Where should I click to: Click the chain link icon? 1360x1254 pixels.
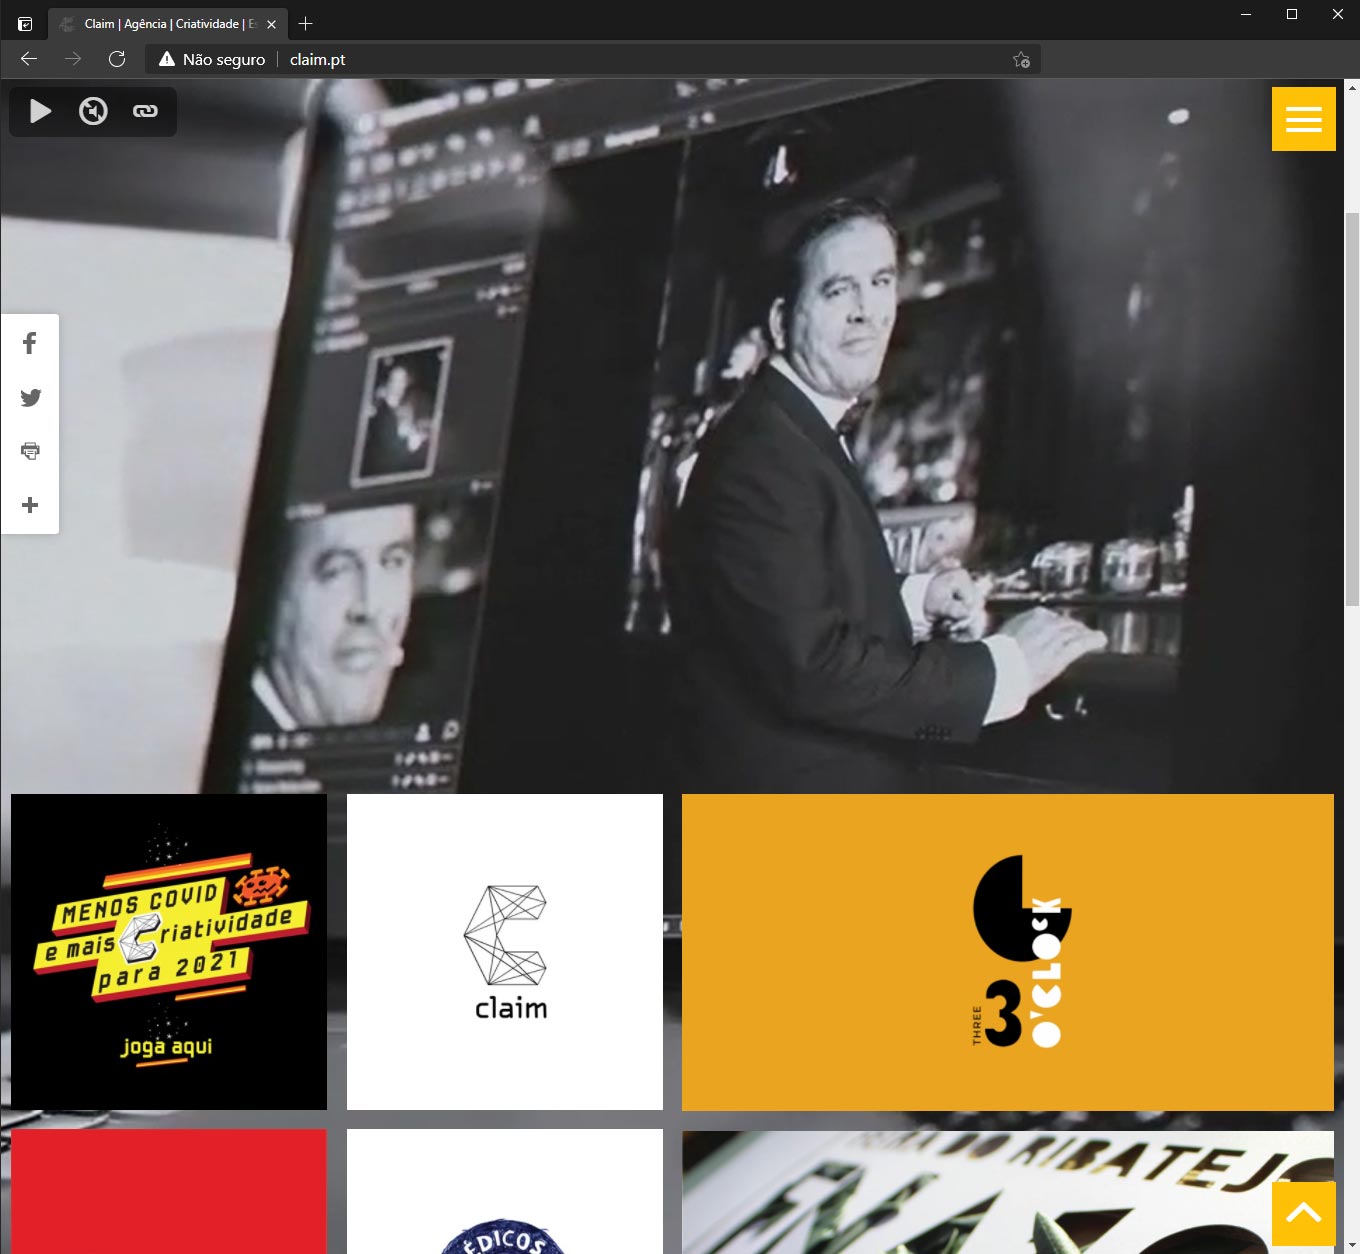pos(145,111)
